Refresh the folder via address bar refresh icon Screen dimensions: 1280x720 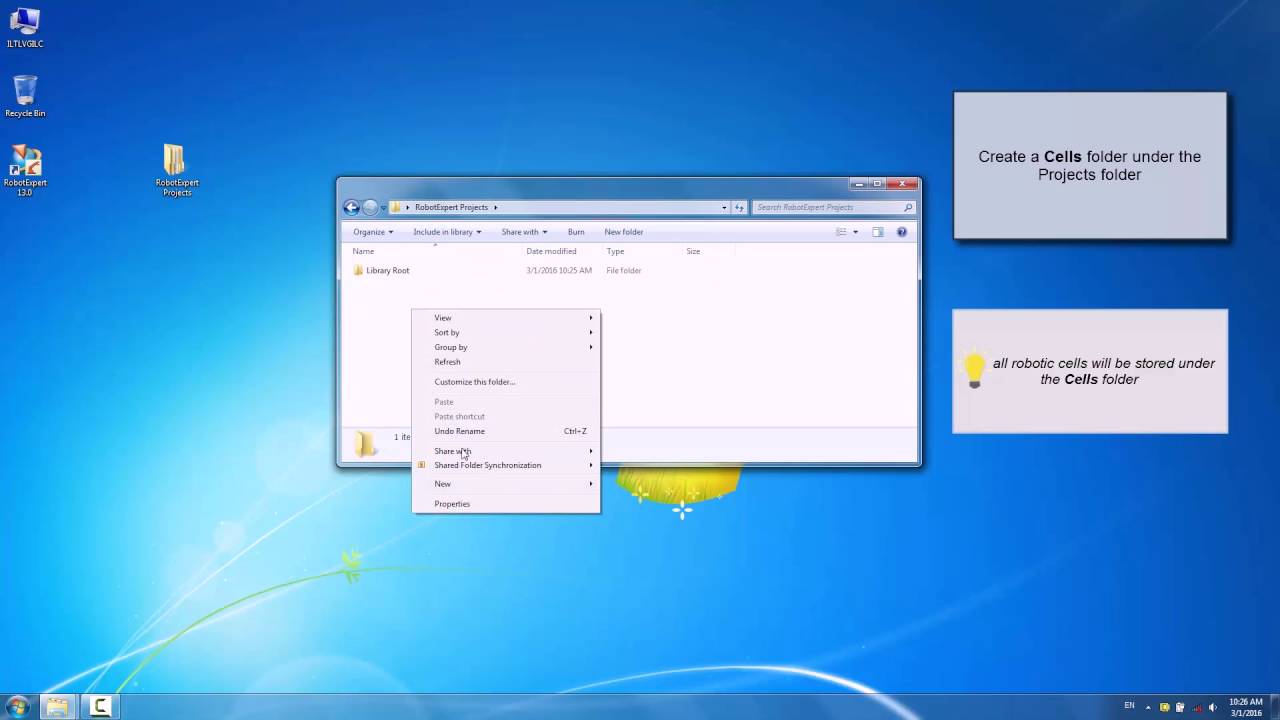pyautogui.click(x=740, y=207)
